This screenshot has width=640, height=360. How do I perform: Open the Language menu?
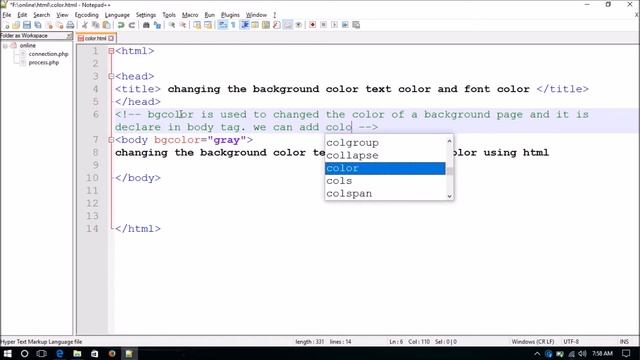coord(117,15)
